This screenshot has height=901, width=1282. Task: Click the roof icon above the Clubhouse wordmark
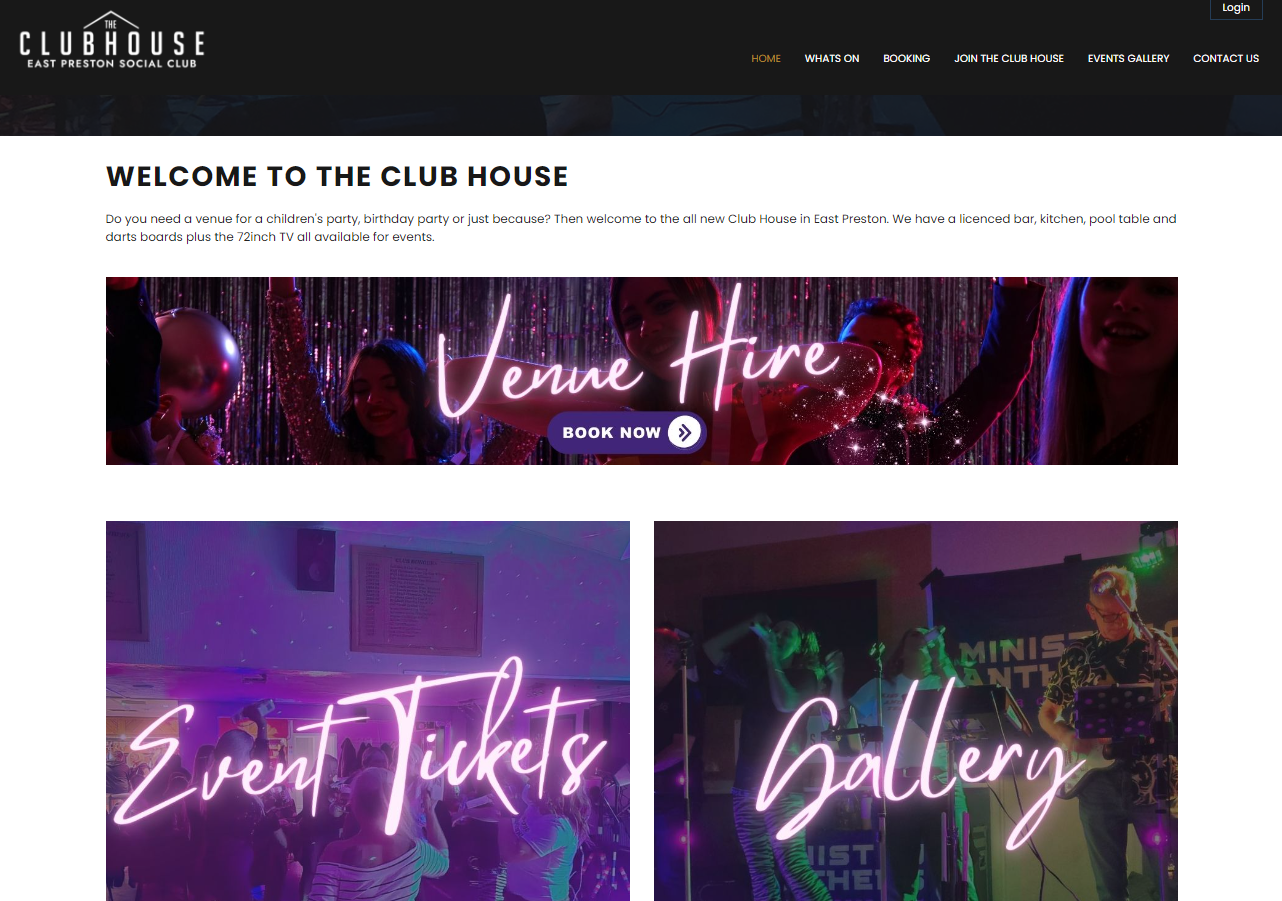(111, 20)
